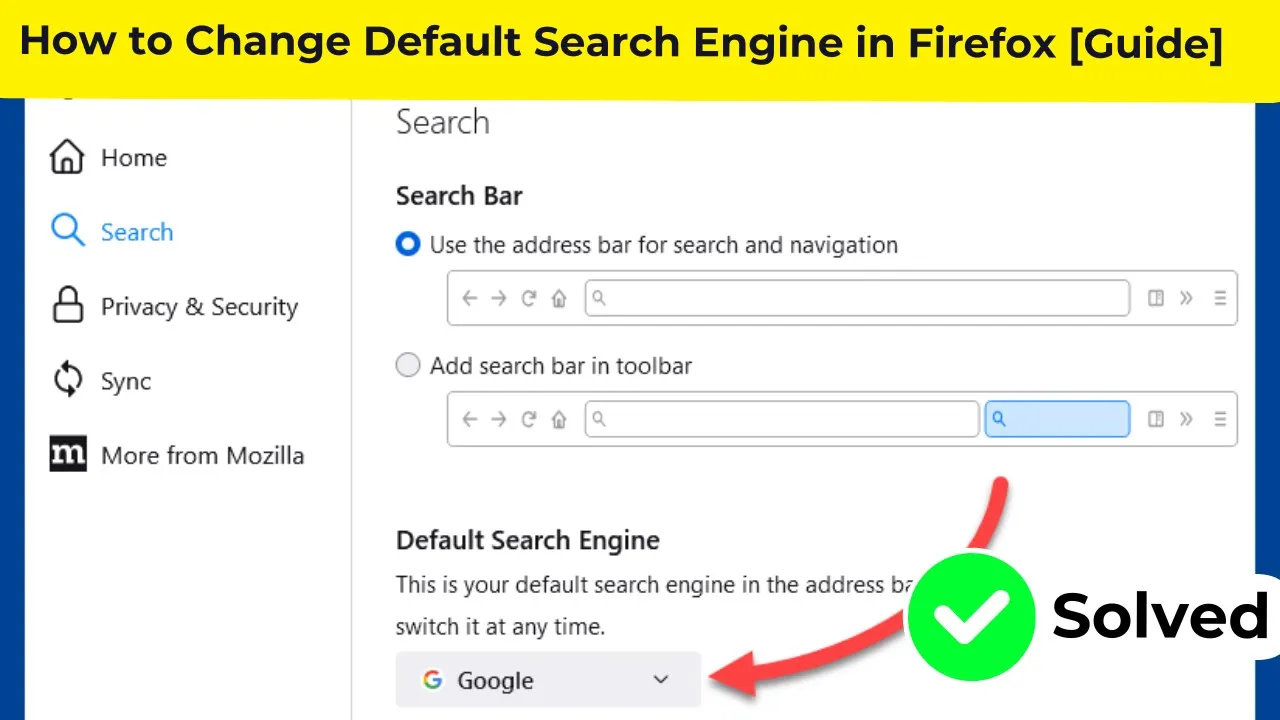Click the Home house icon in sidebar
The image size is (1280, 720).
coord(67,157)
